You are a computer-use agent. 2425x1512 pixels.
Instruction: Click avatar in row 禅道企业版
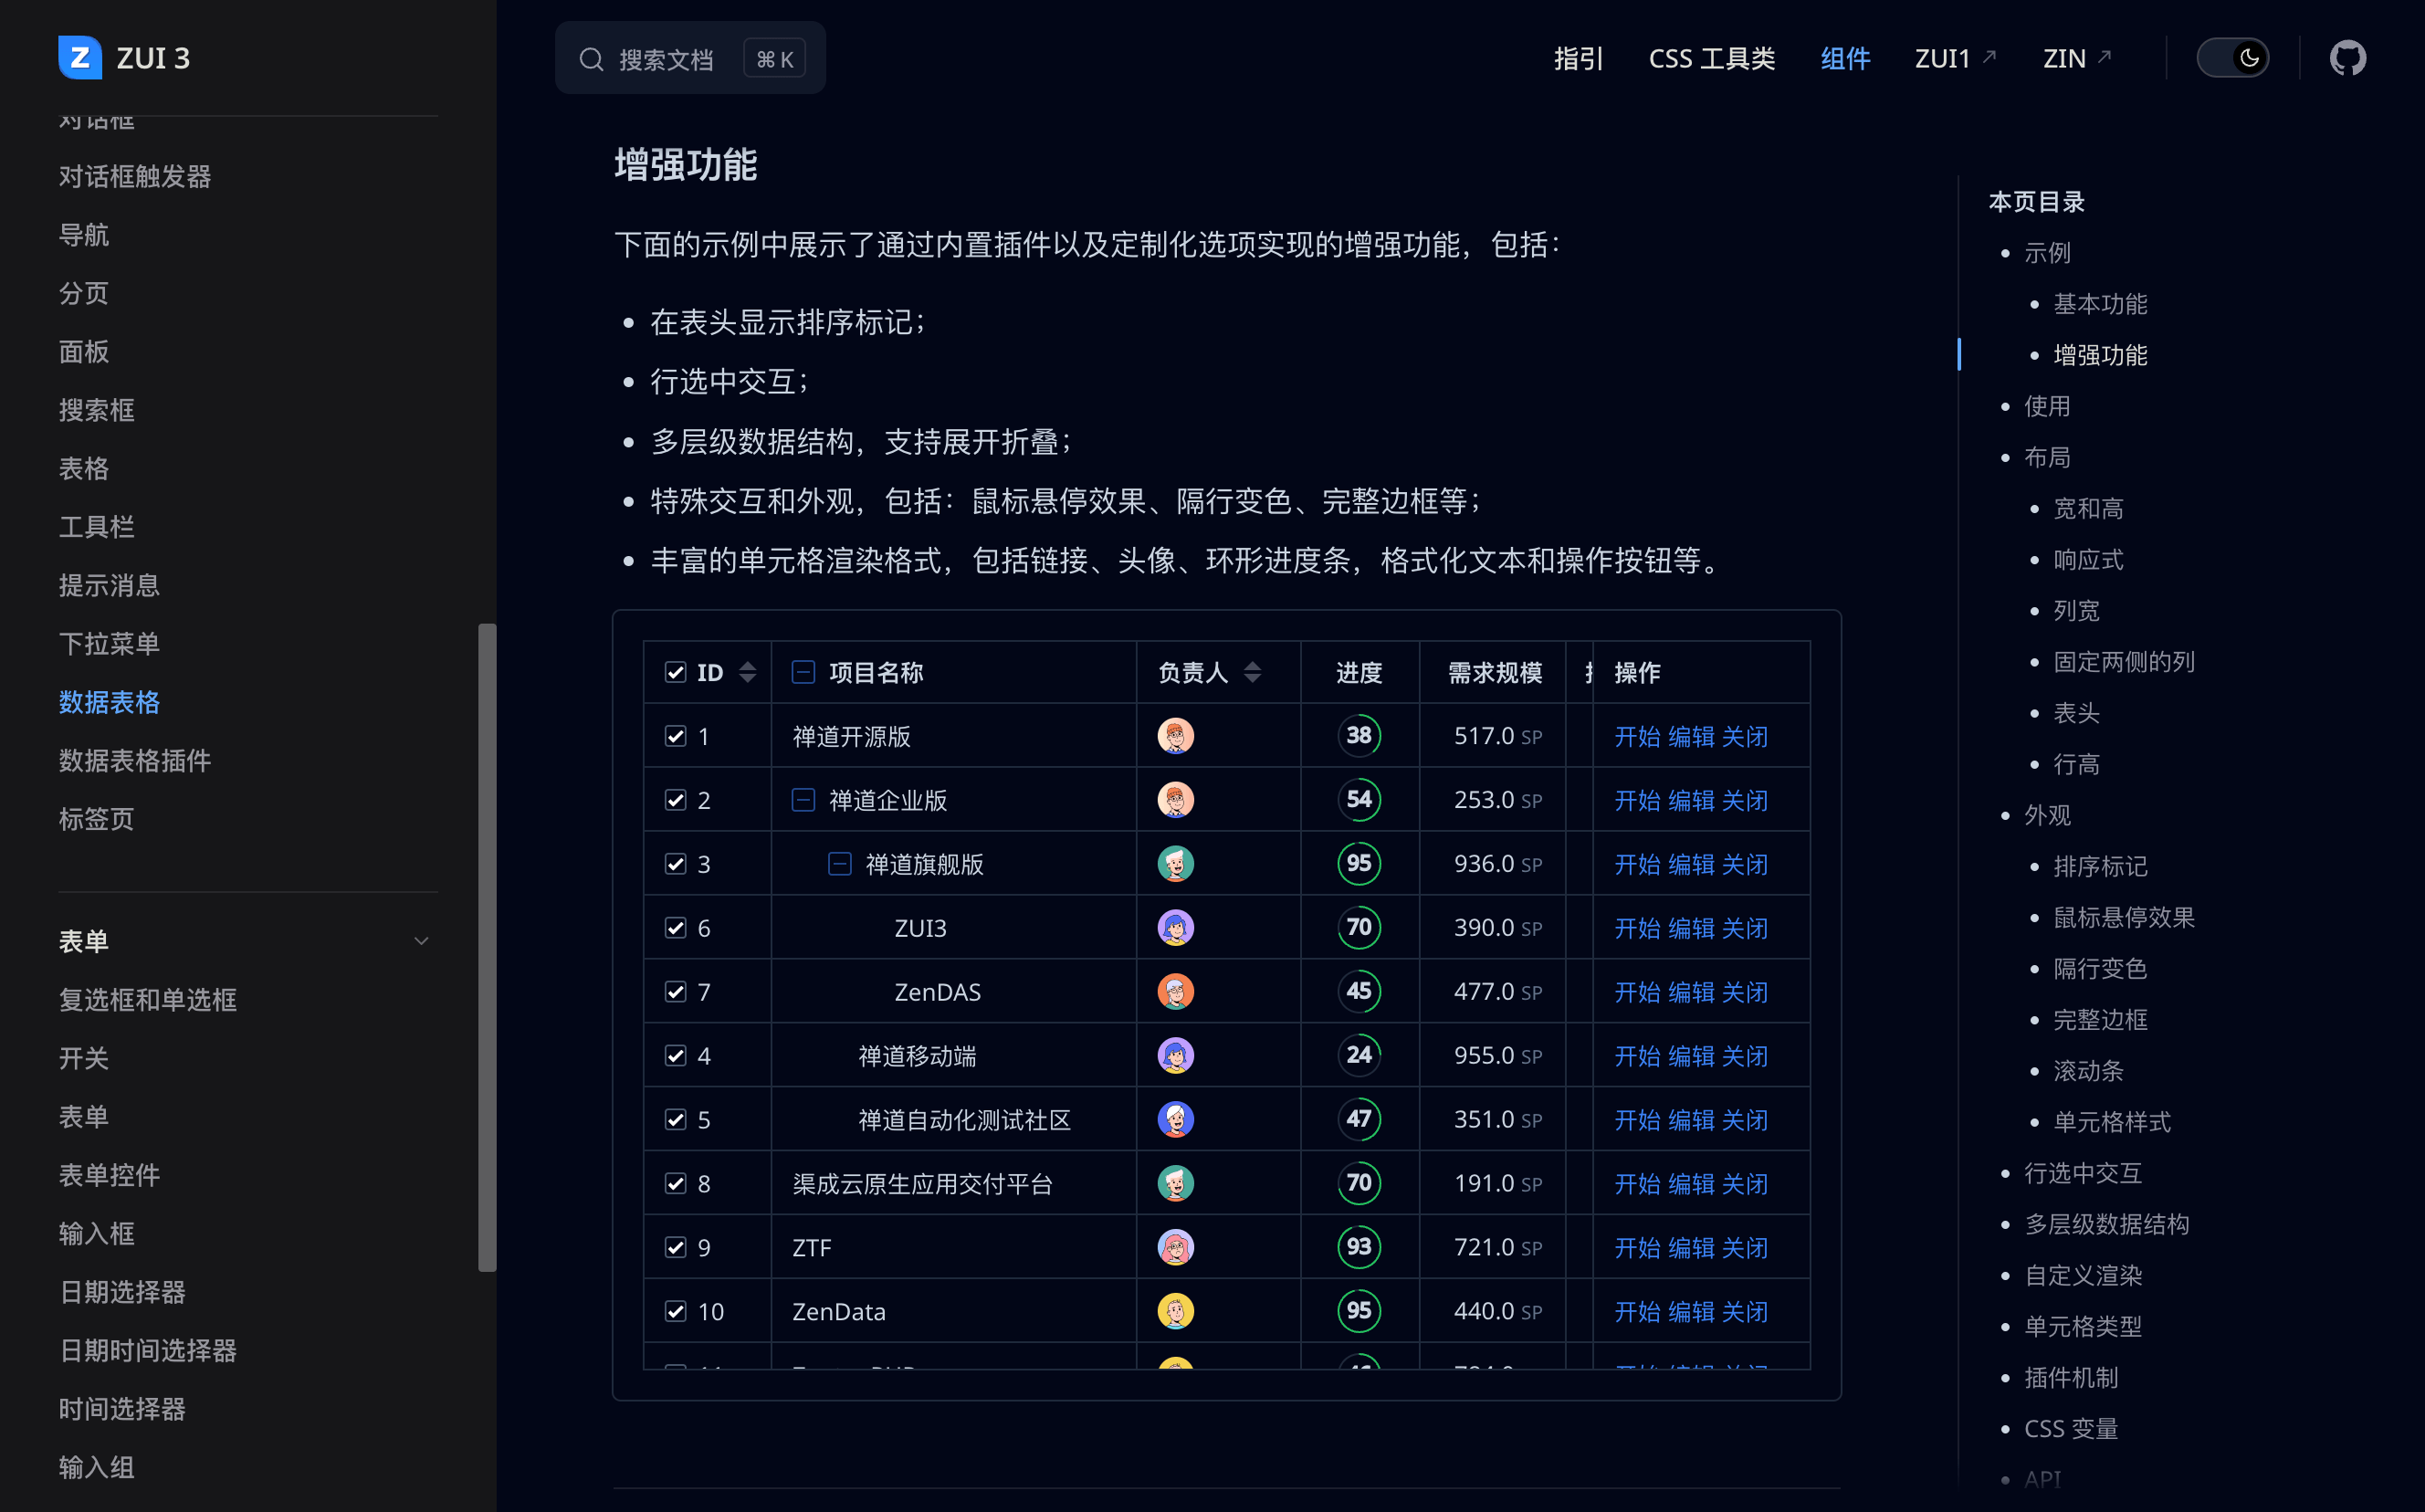pyautogui.click(x=1175, y=800)
